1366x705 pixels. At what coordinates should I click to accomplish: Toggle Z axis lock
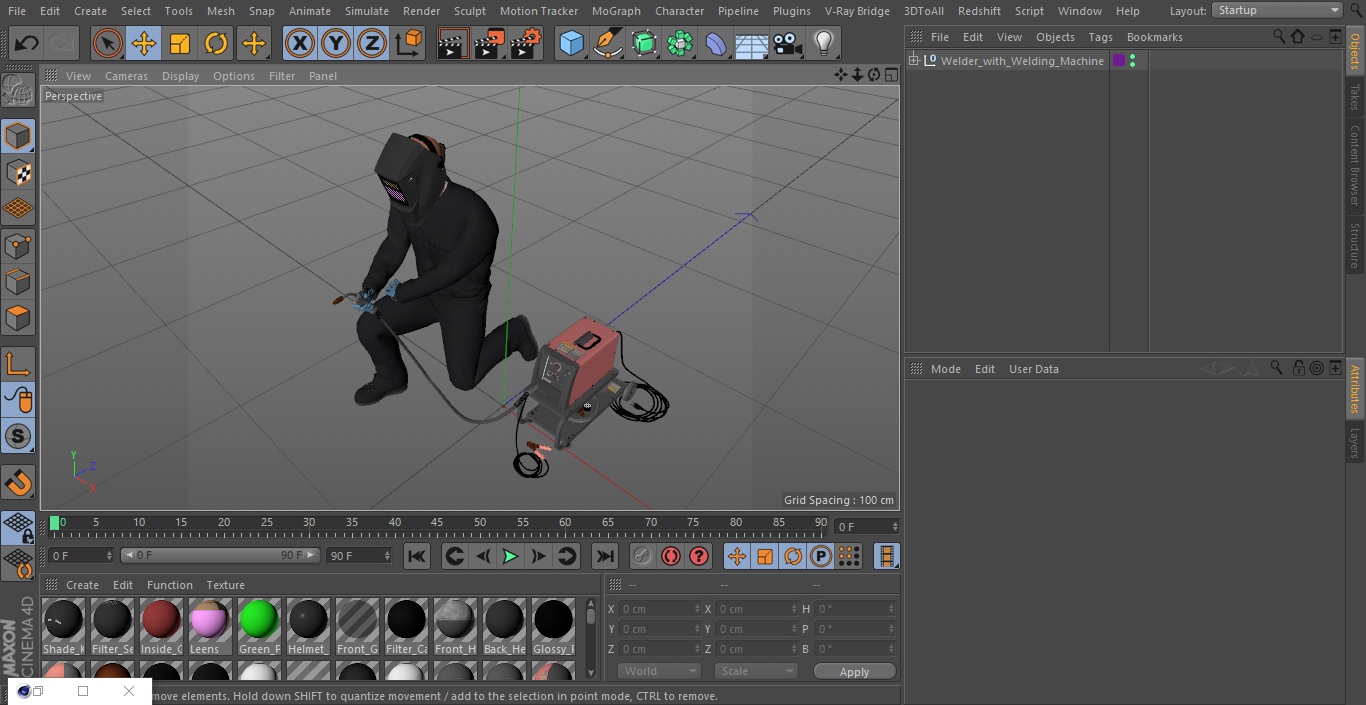pos(371,43)
